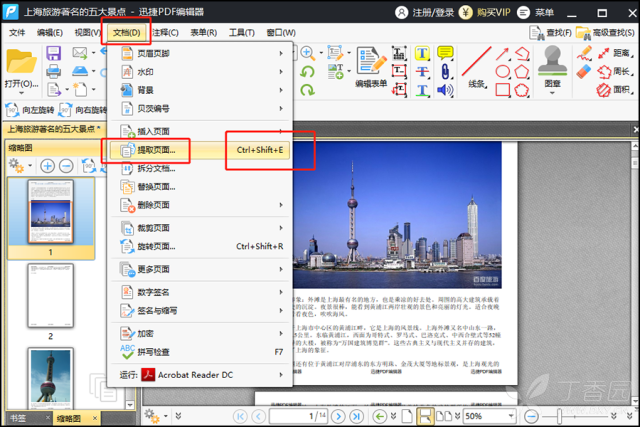Expand the 删除页面 submenu
Viewport: 640px width, 427px height.
point(200,205)
